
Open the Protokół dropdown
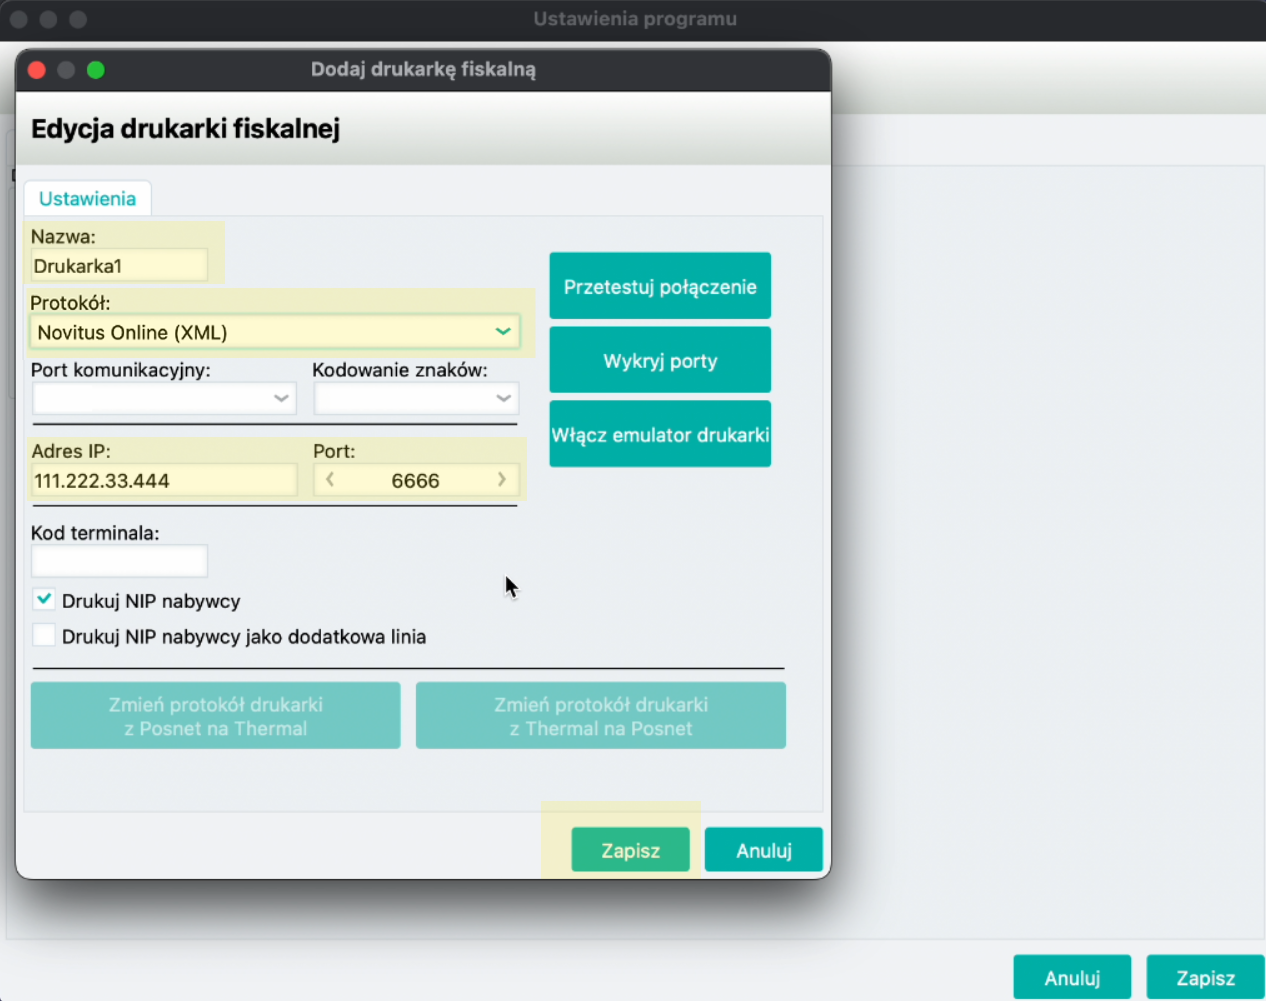coord(274,332)
